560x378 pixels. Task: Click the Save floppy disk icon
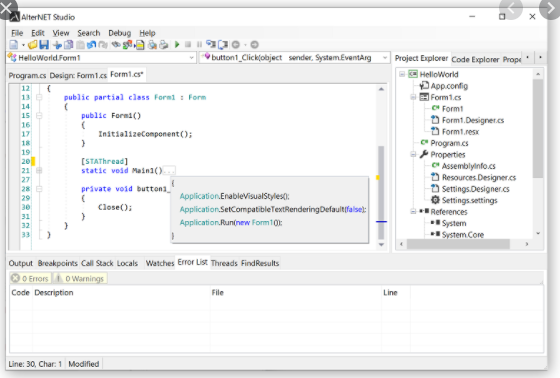[x=44, y=45]
